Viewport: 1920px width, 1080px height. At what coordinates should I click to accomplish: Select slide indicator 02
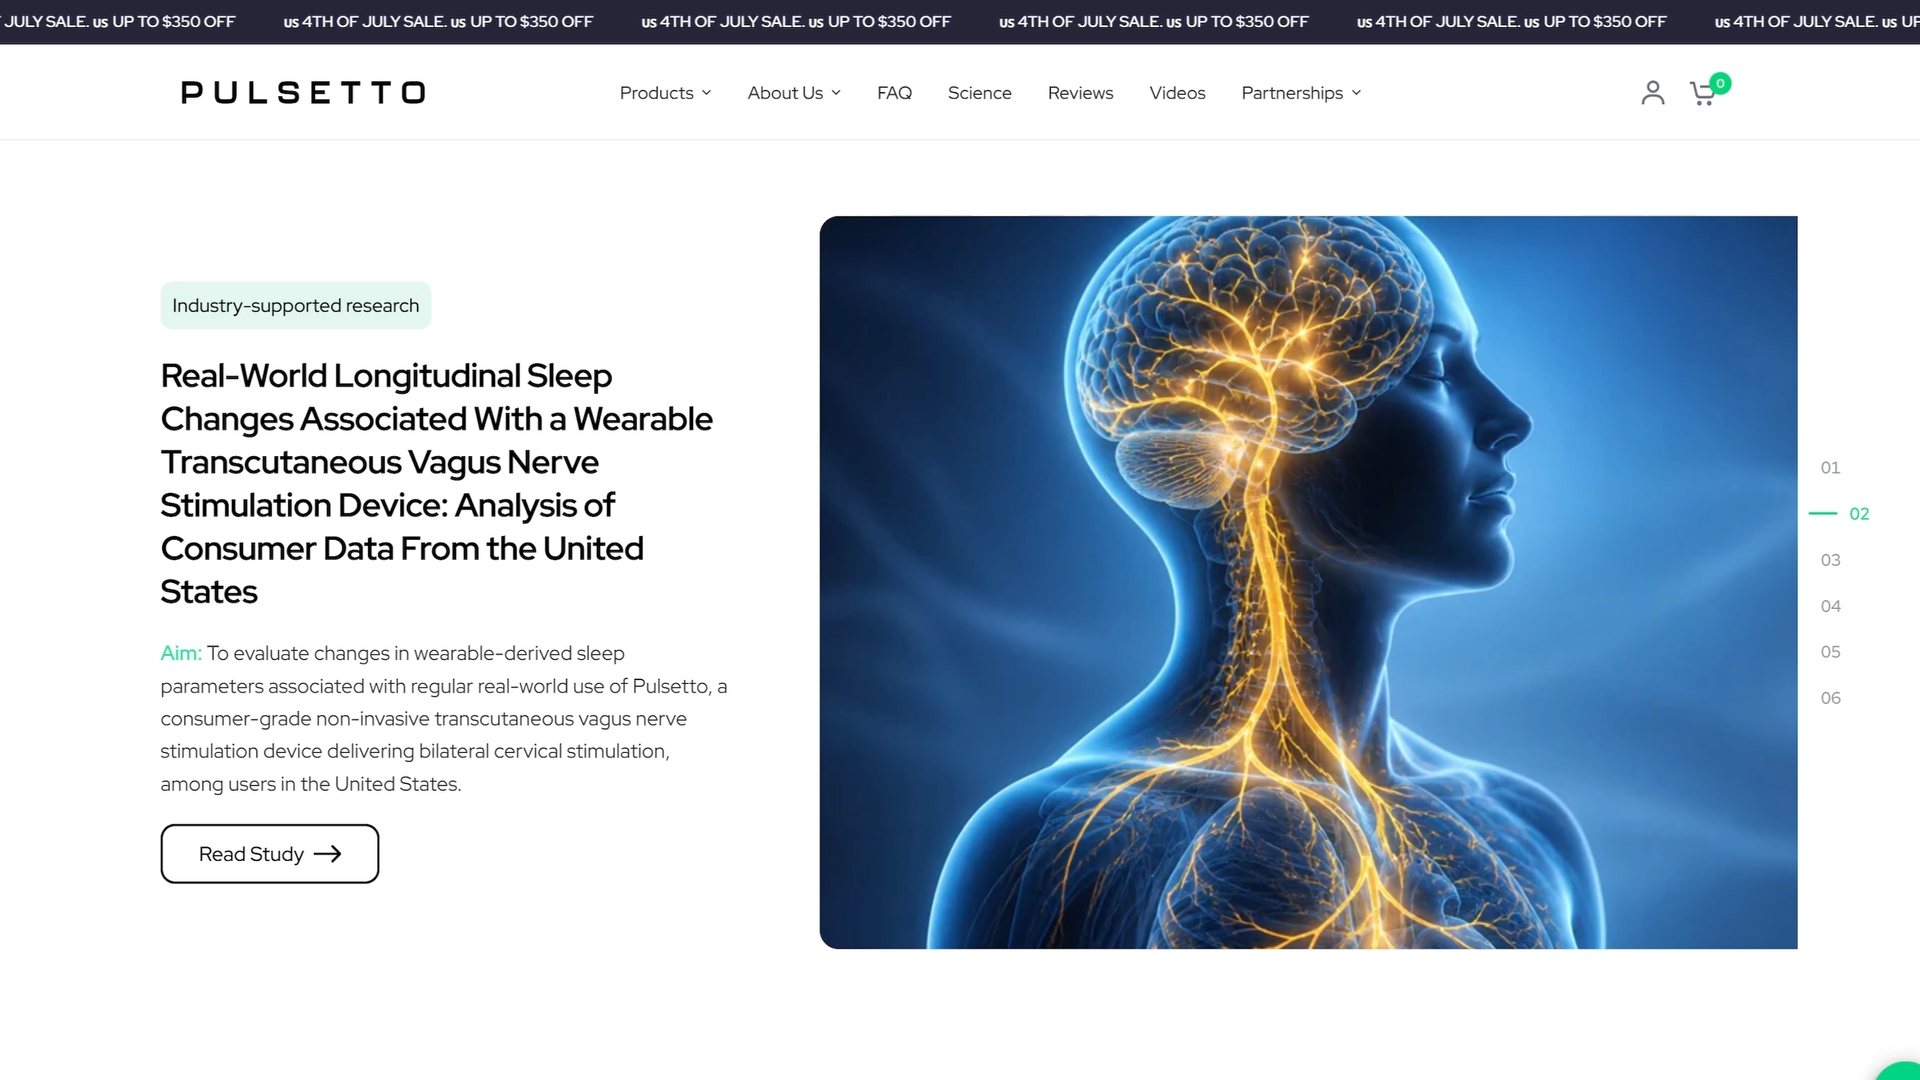pos(1858,514)
